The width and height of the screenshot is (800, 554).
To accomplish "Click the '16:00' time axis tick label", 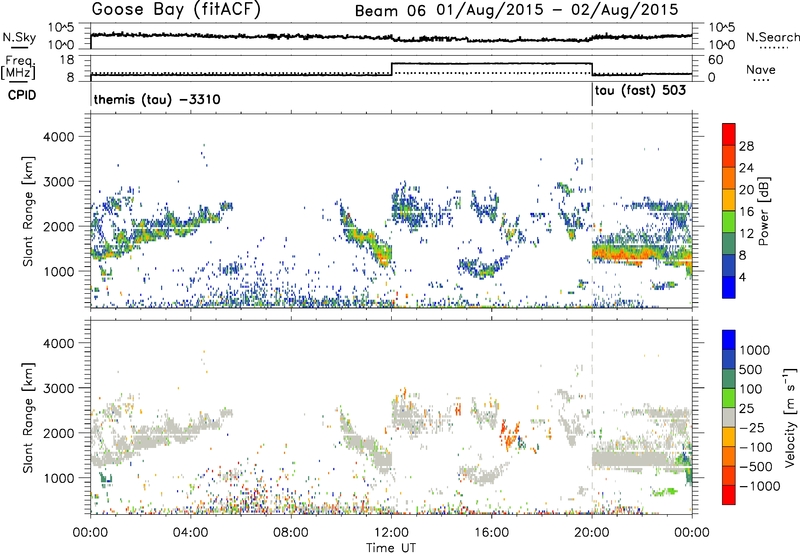I will click(x=491, y=533).
